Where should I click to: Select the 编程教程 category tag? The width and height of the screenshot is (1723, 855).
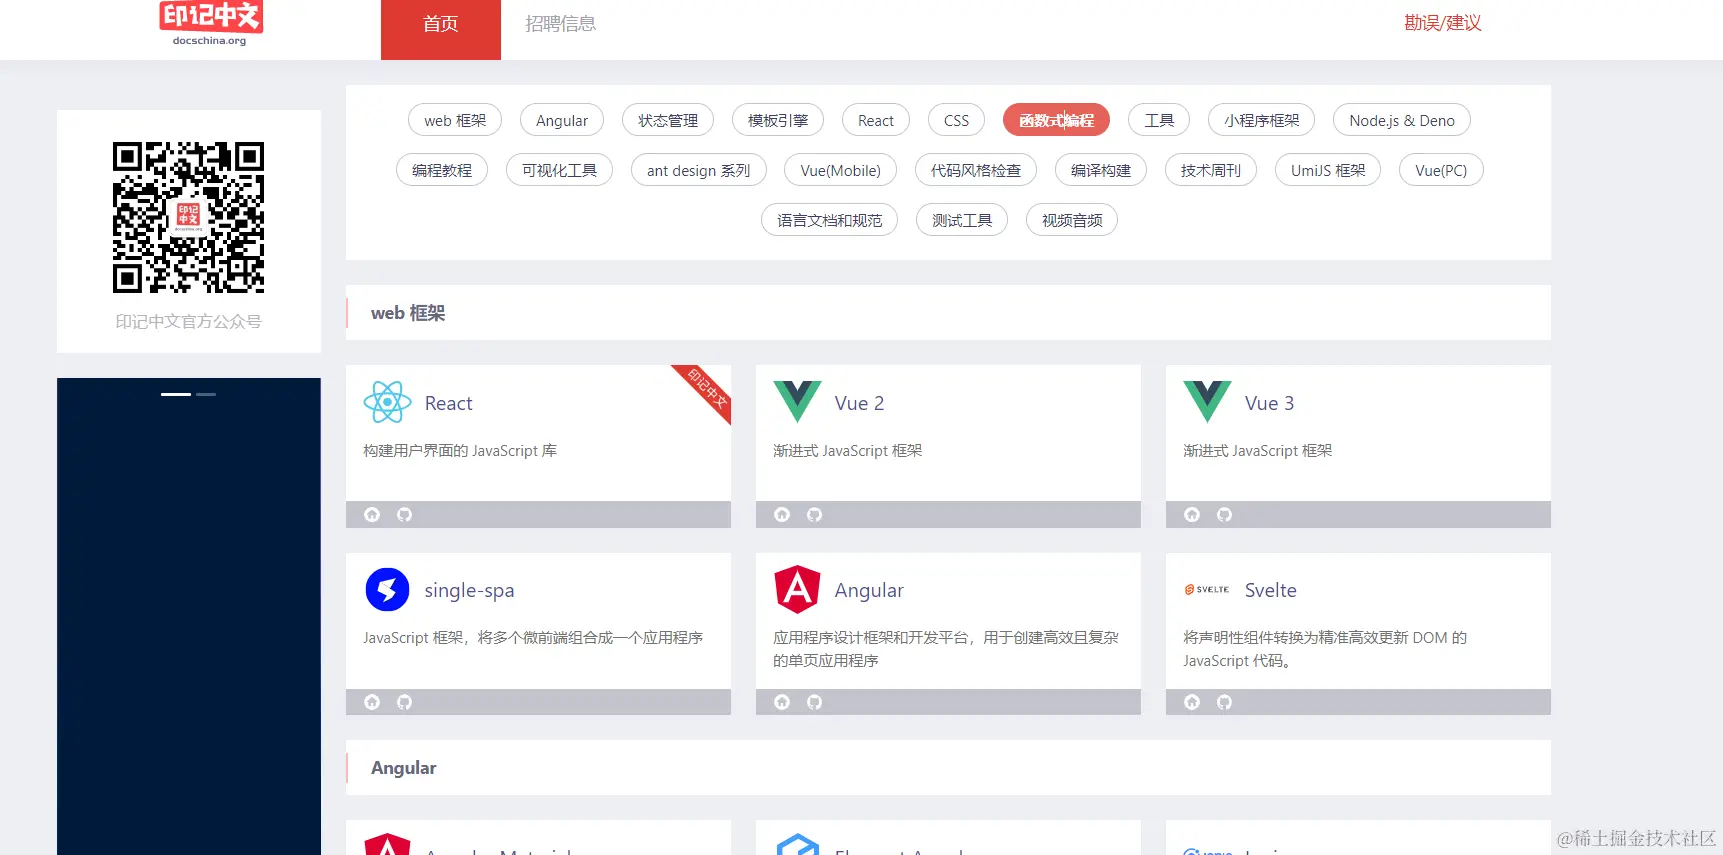coord(442,170)
